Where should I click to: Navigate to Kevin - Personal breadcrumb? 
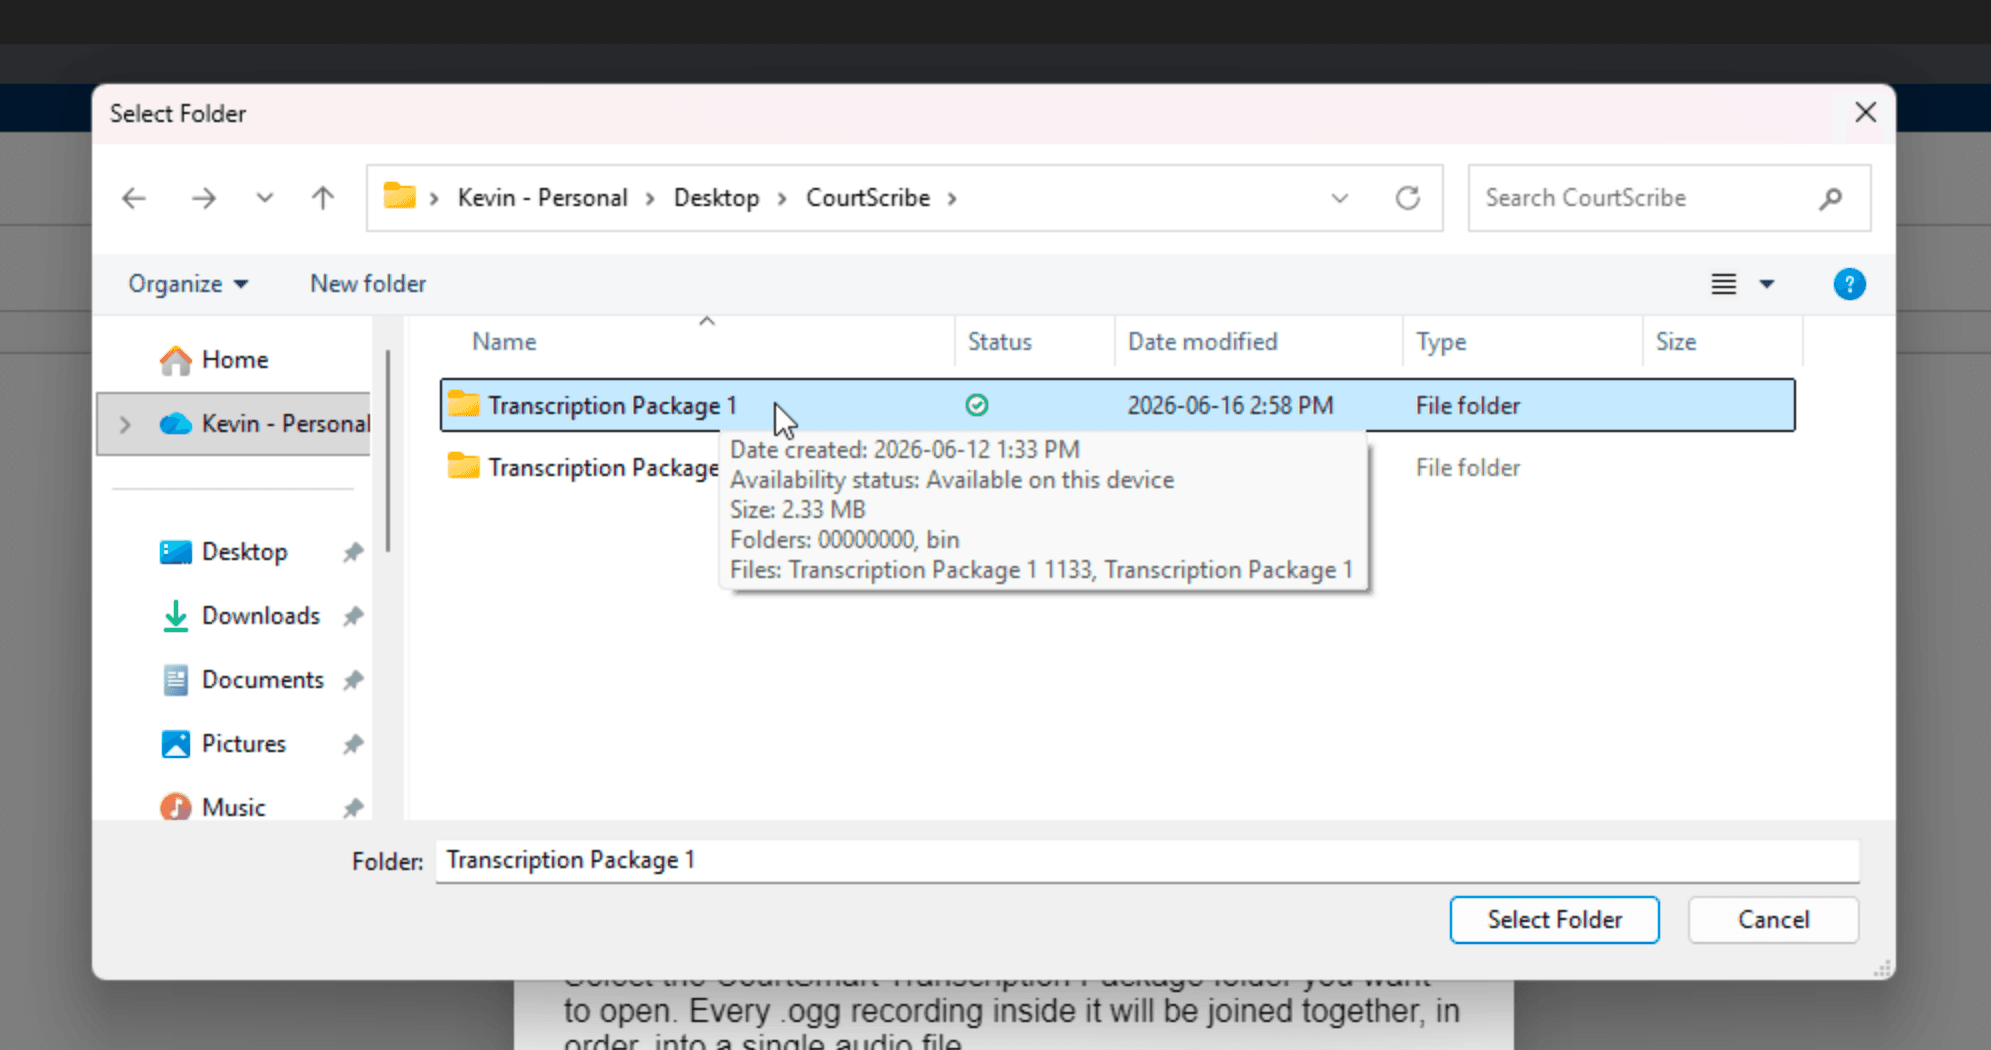pyautogui.click(x=542, y=198)
